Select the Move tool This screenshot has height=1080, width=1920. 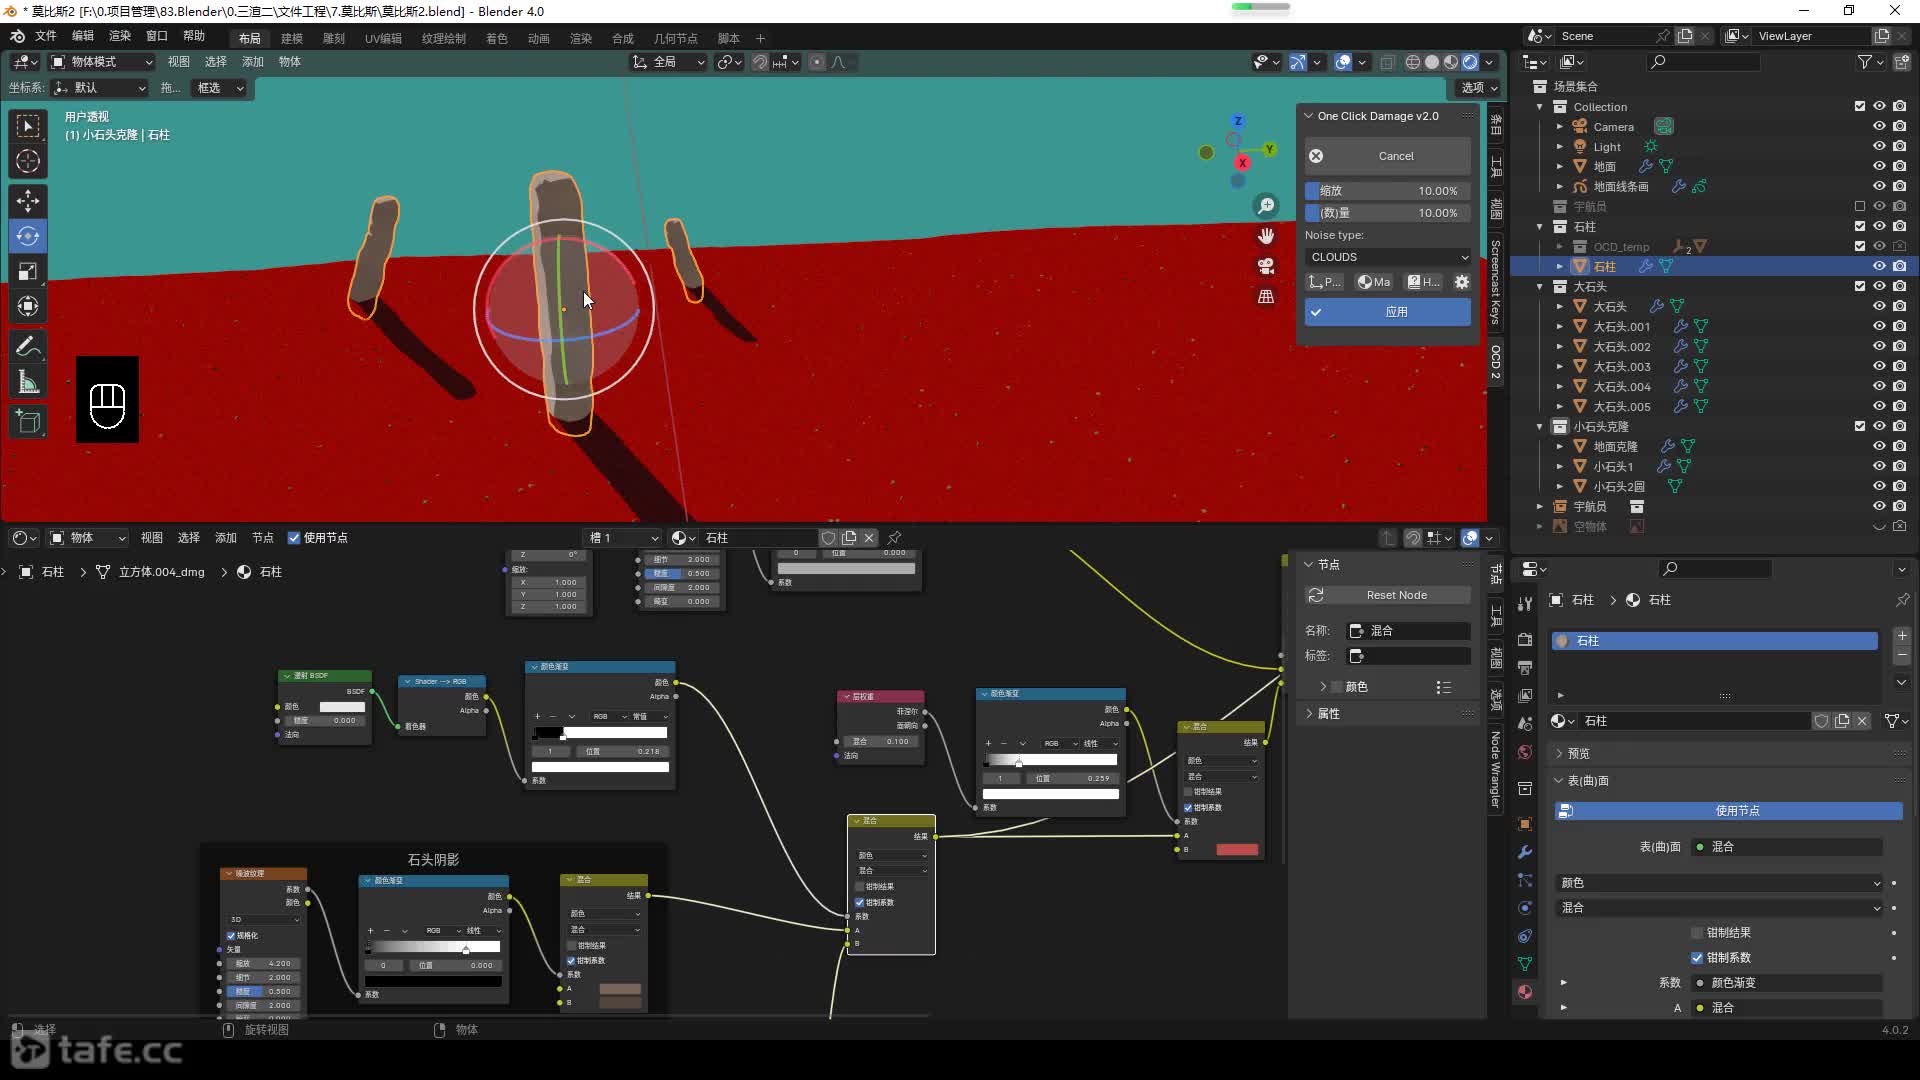[28, 201]
